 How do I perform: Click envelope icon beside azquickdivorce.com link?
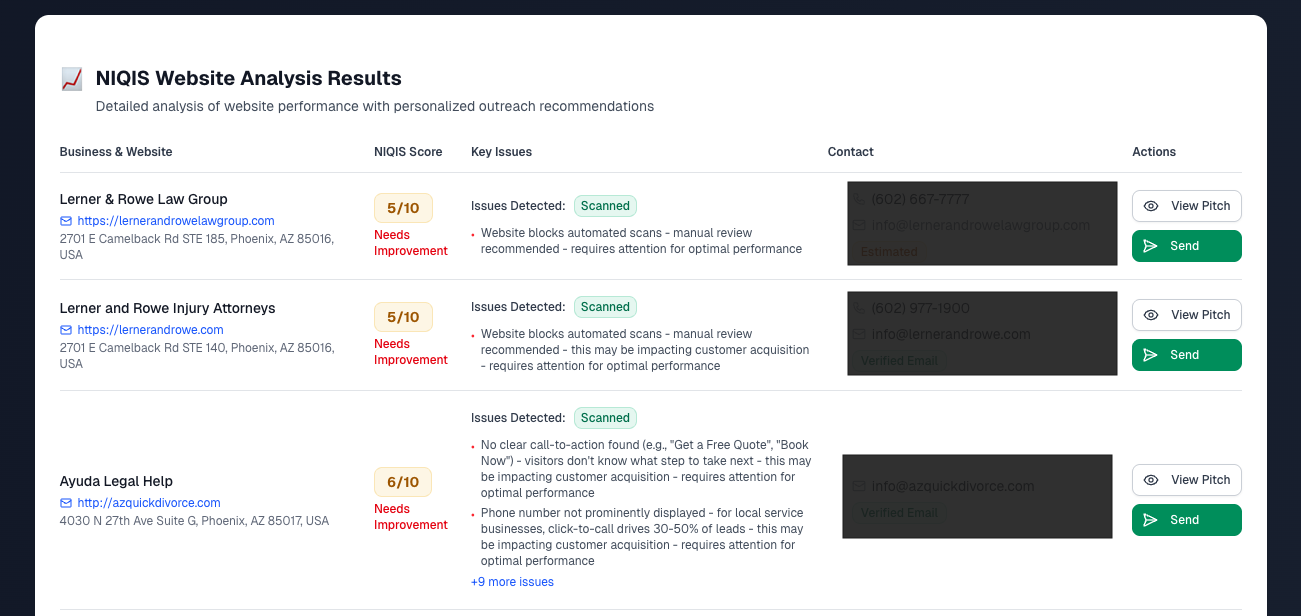66,503
